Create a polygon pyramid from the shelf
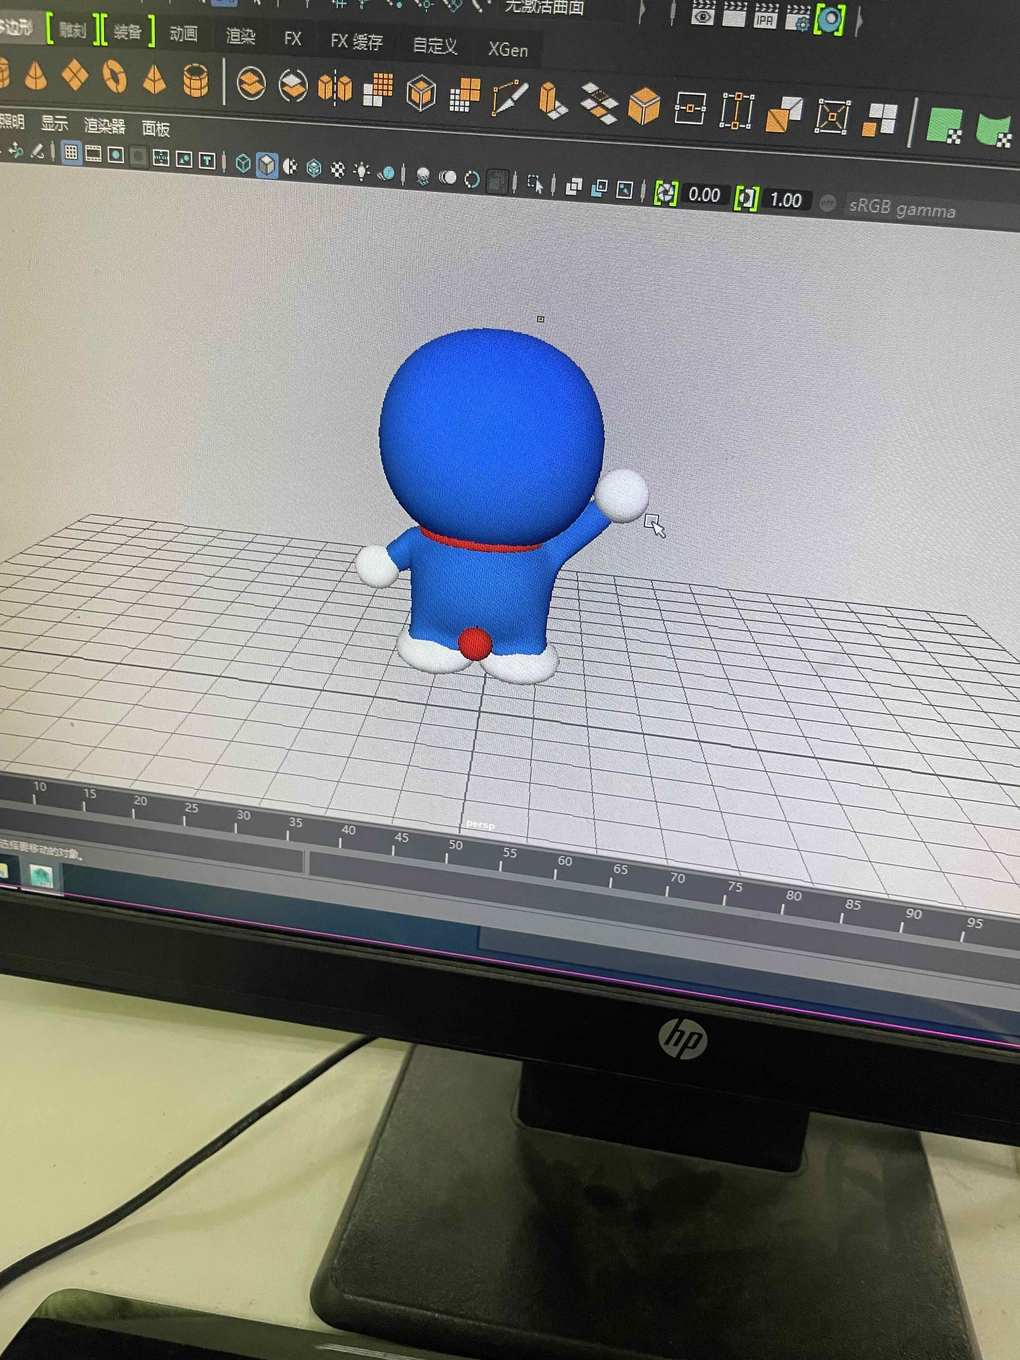 [x=154, y=78]
